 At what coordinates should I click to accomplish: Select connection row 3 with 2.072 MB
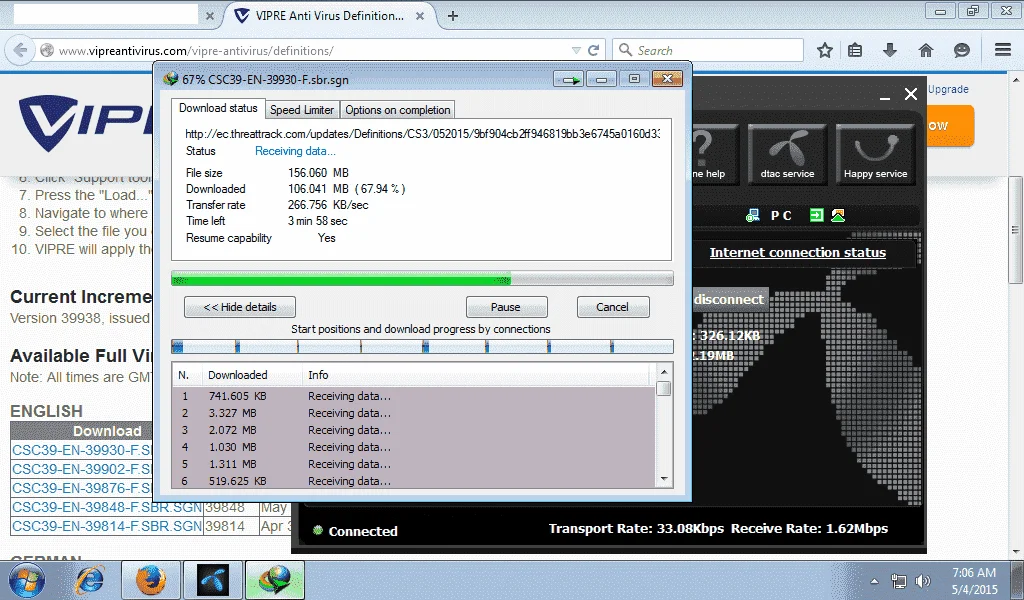click(x=414, y=430)
